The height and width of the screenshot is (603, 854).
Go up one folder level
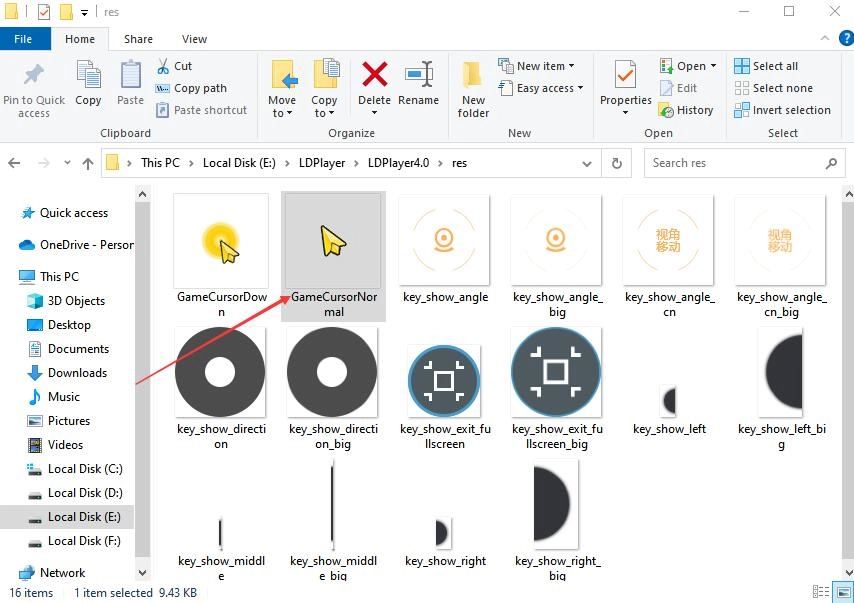pos(88,163)
